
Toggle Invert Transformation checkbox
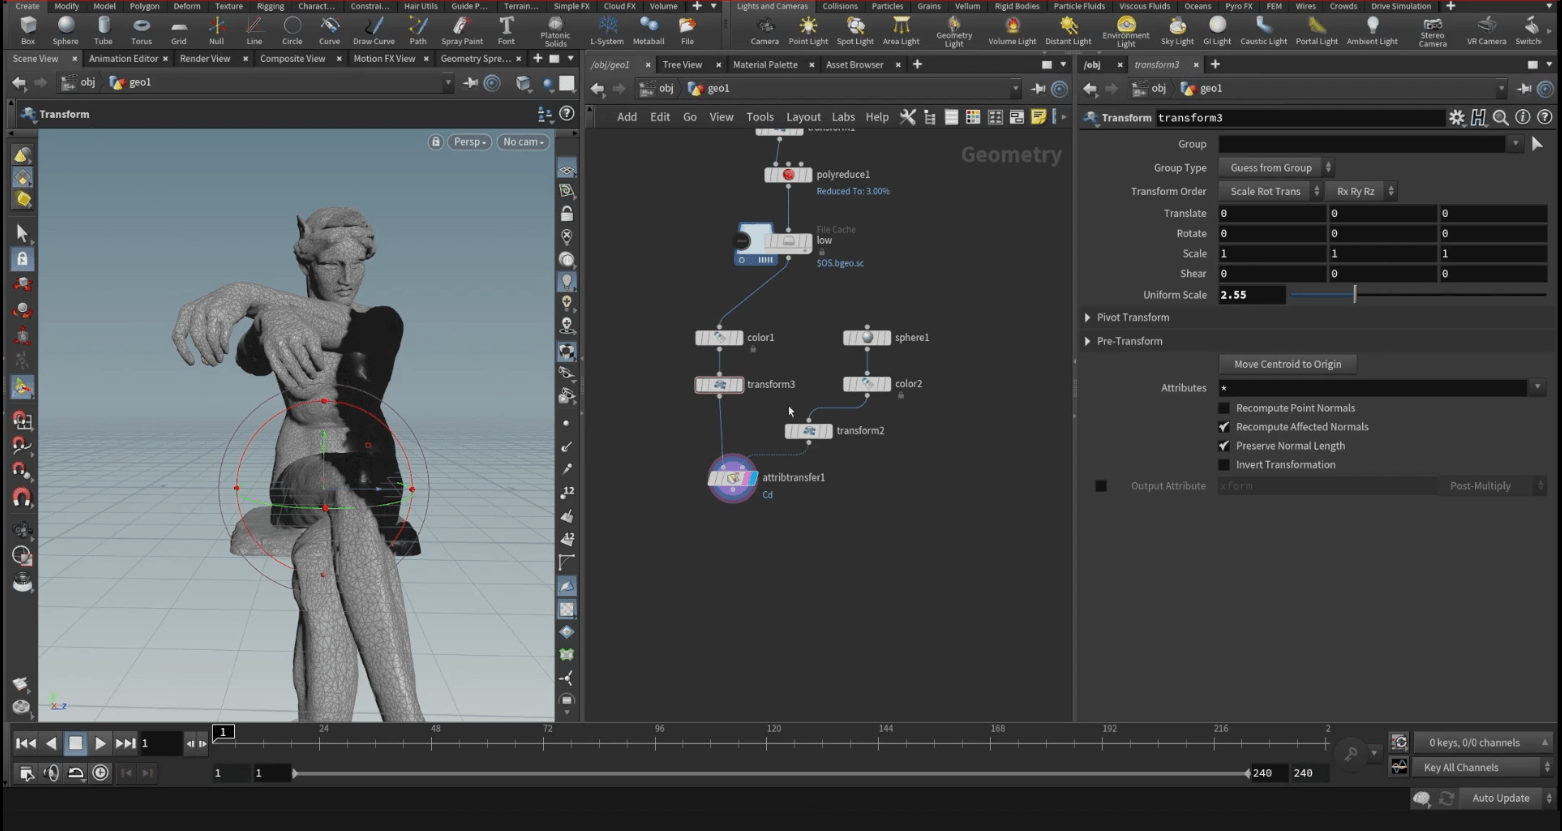coord(1224,465)
